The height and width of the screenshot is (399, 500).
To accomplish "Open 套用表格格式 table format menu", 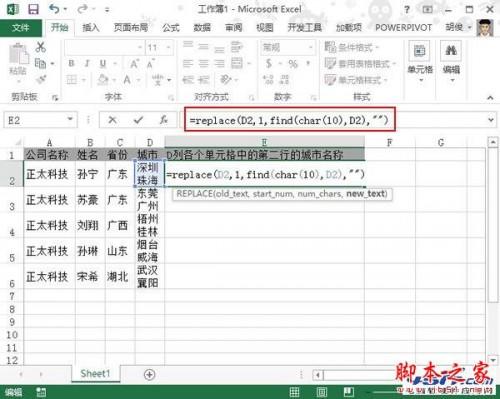I will click(x=360, y=63).
